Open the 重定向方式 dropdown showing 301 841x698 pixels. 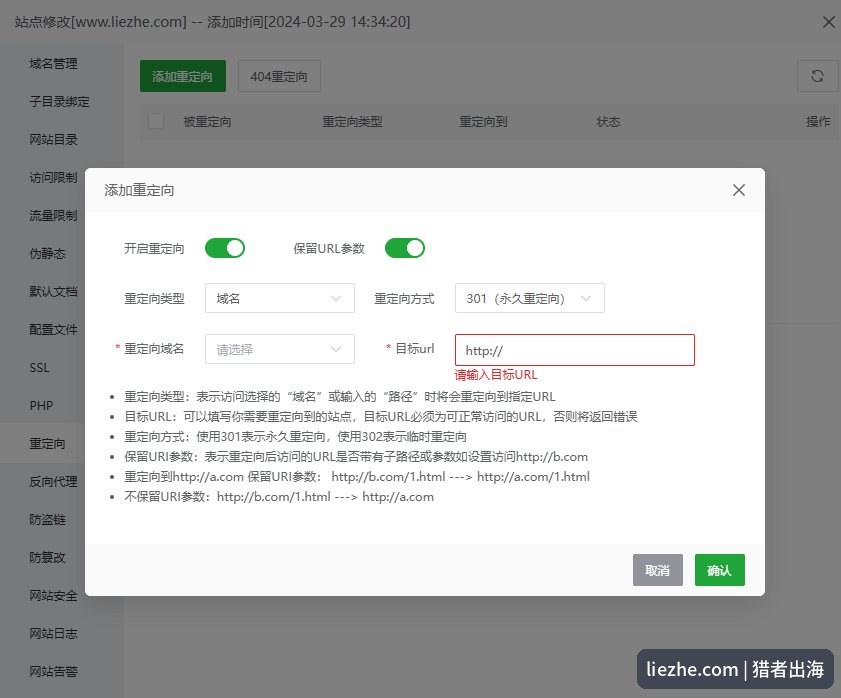[529, 298]
